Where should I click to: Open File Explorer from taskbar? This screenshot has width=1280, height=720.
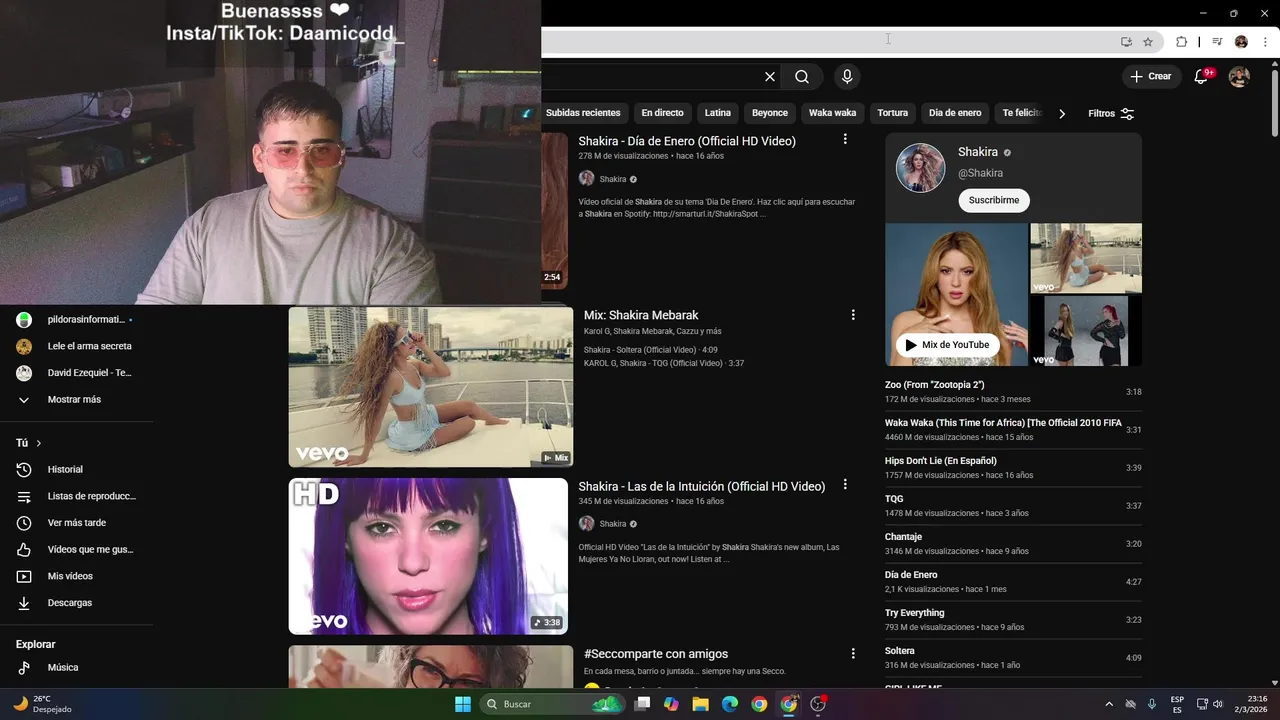click(x=700, y=704)
